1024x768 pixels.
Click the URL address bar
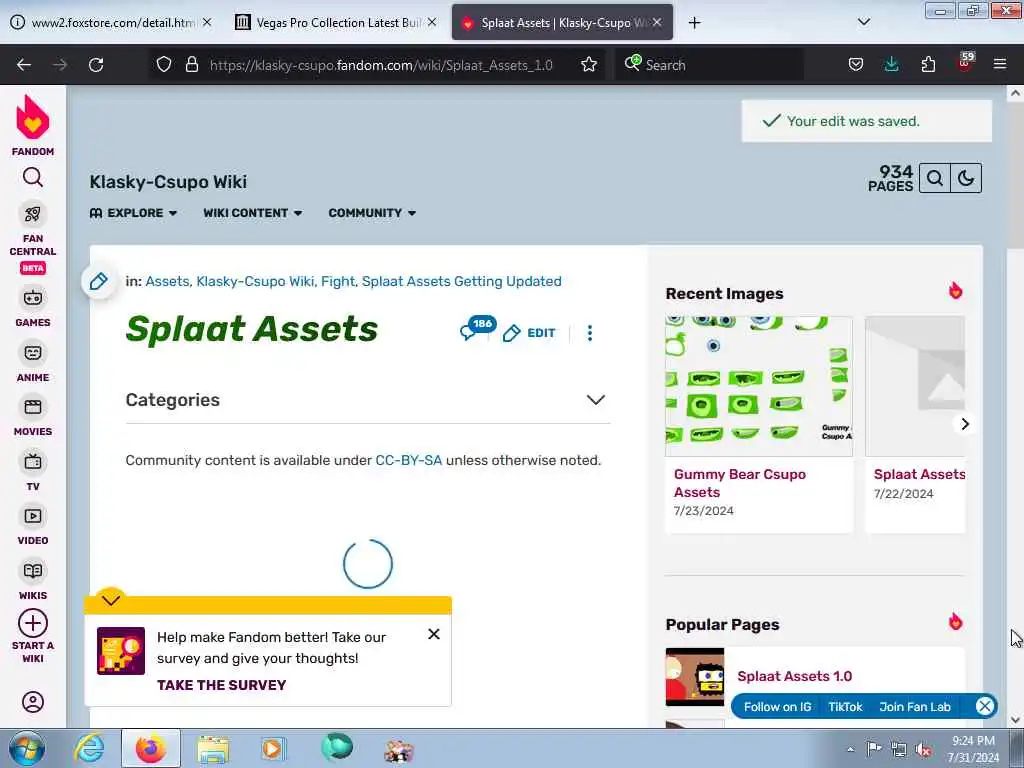(x=381, y=65)
